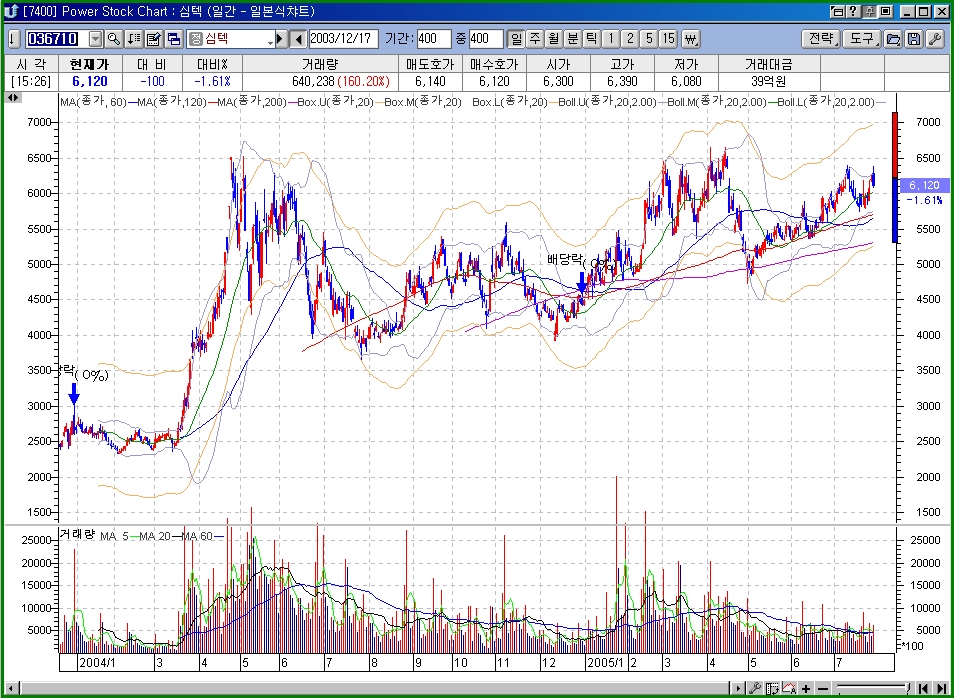
Task: Switch to monthly (월) chart period
Action: [554, 39]
